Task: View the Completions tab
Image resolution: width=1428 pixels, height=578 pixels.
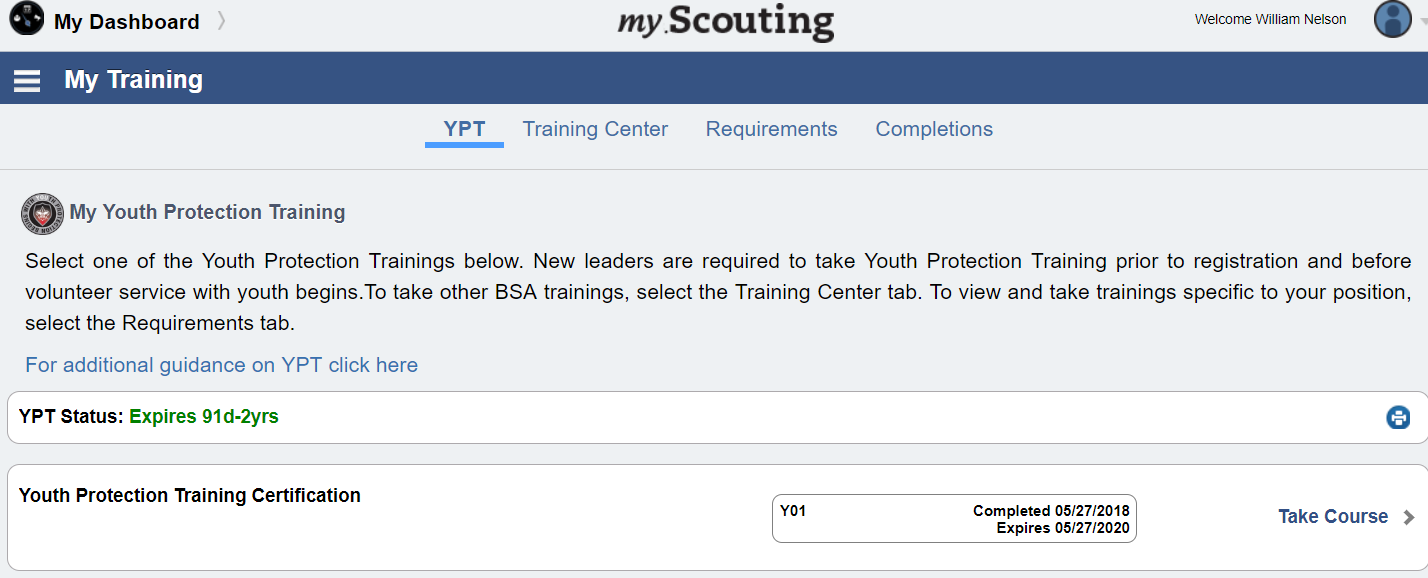Action: (x=934, y=129)
